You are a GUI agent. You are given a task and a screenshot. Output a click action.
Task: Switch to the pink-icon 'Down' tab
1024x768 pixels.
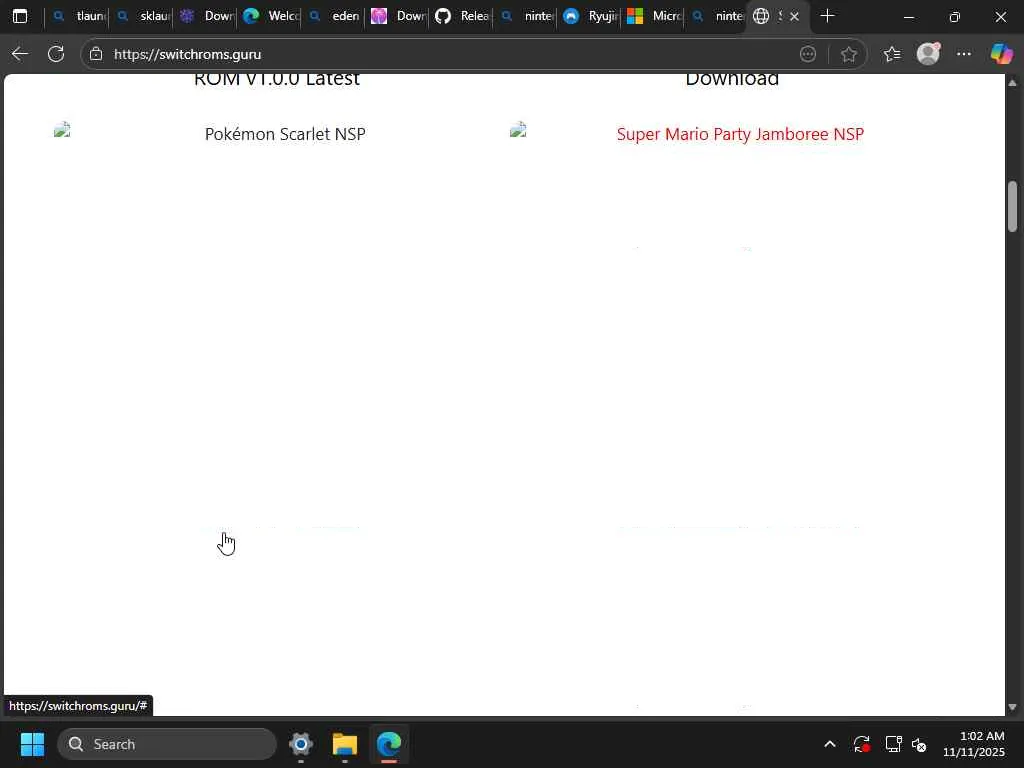398,16
